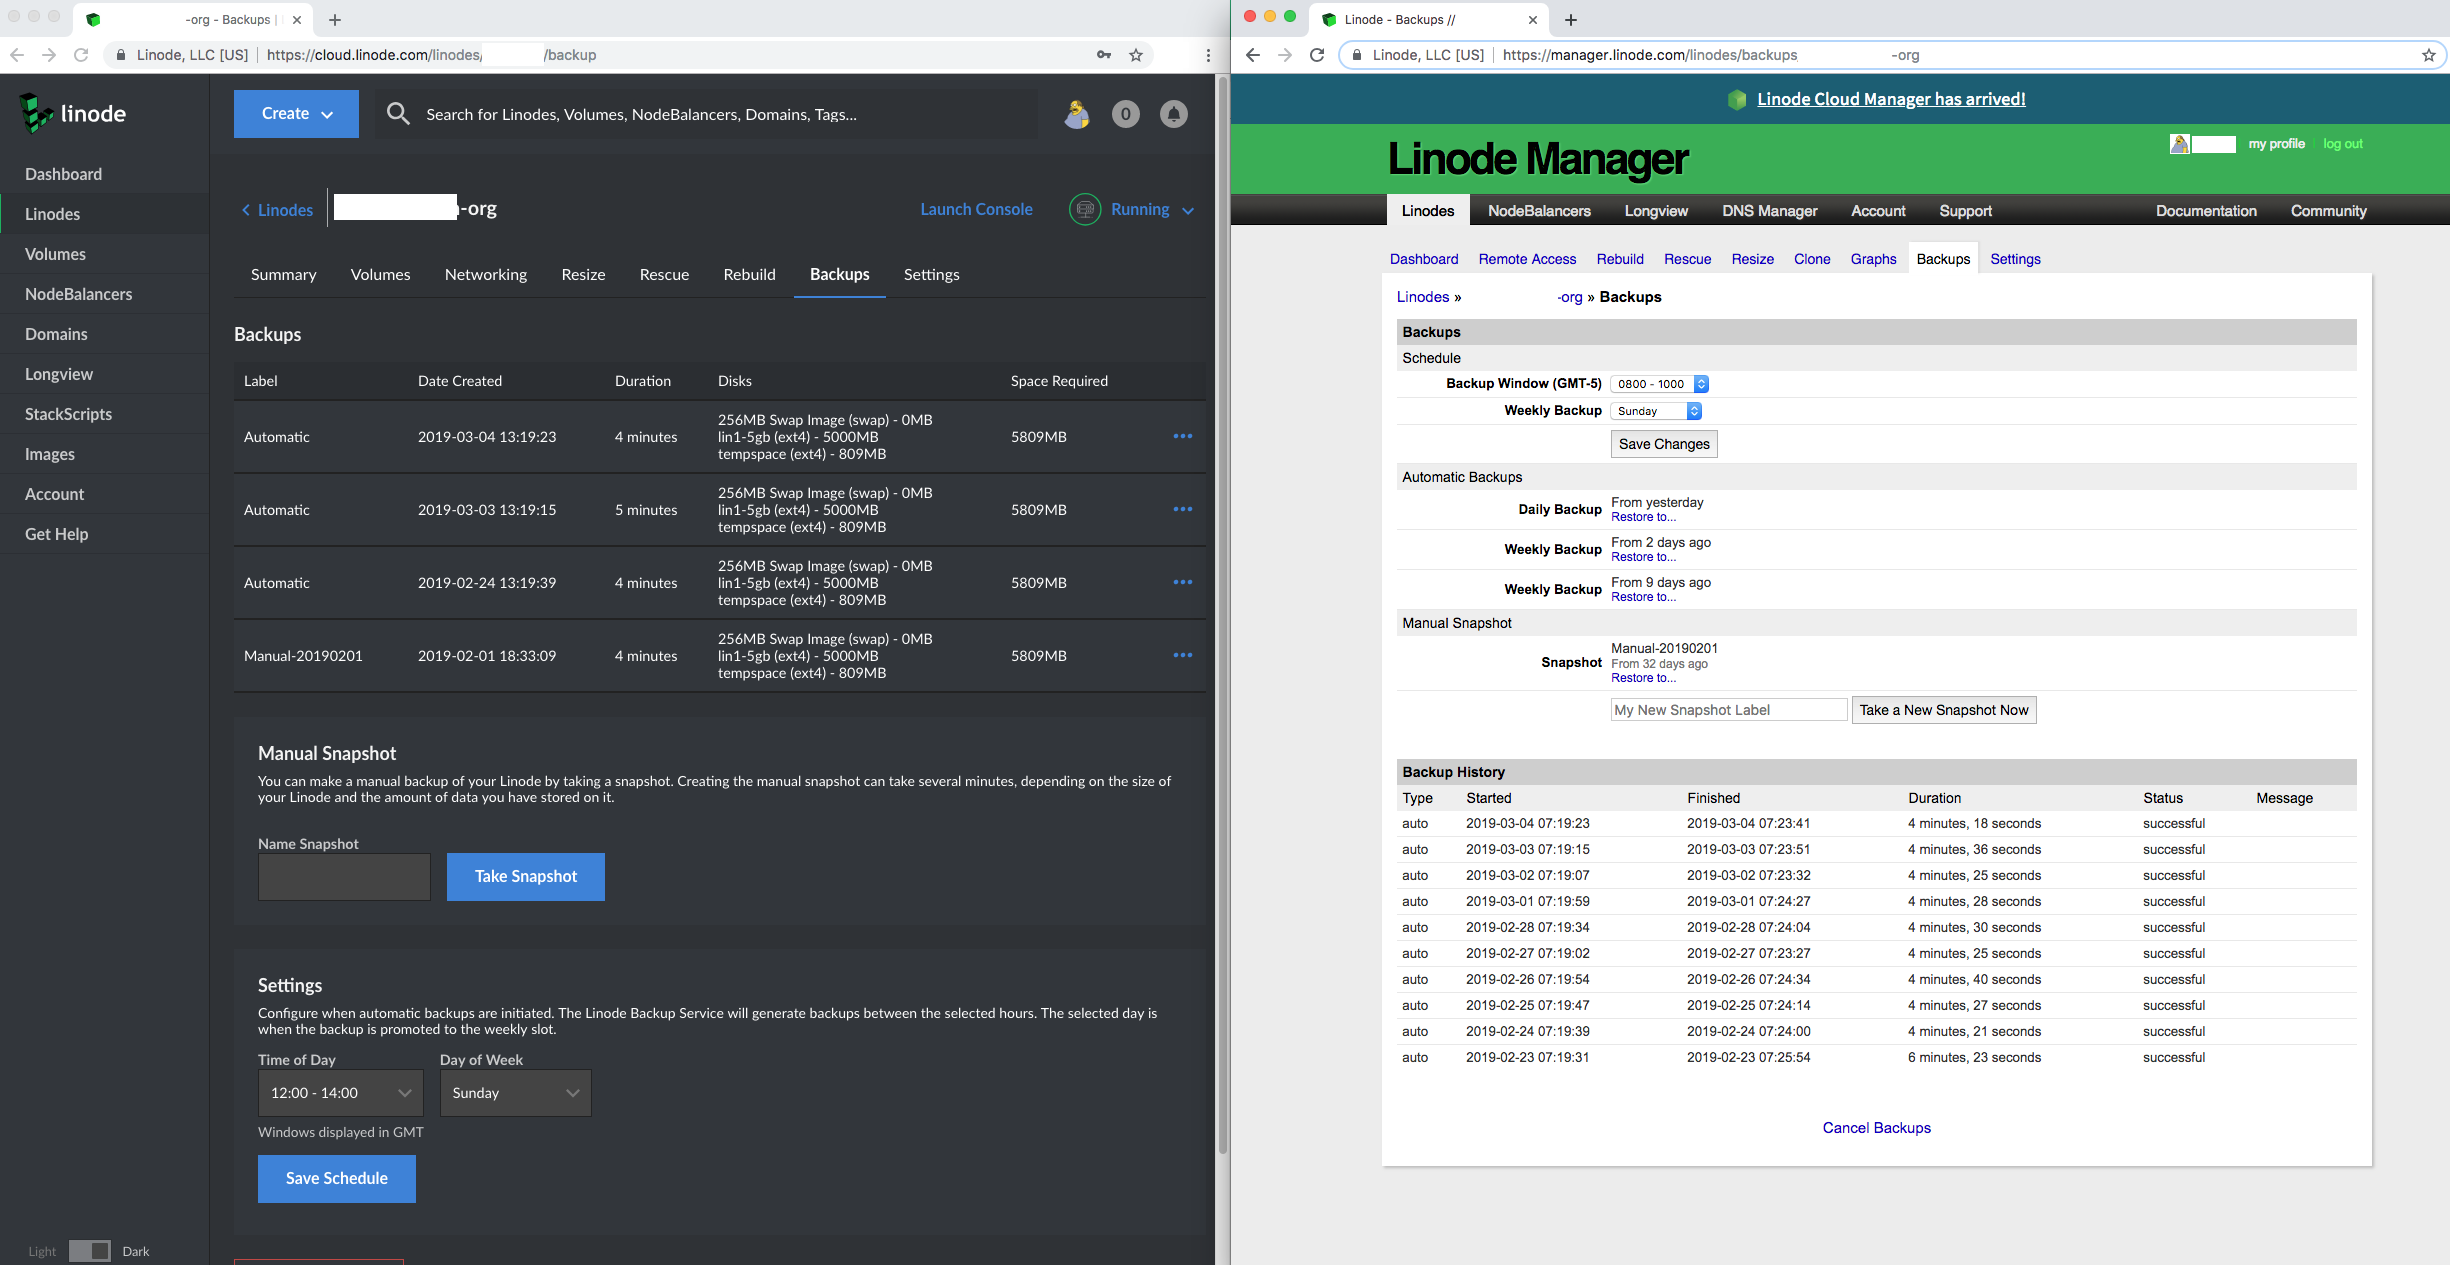Viewport: 2450px width, 1265px height.
Task: Open the user avatar menu in Cloud Manager
Action: (x=1077, y=114)
